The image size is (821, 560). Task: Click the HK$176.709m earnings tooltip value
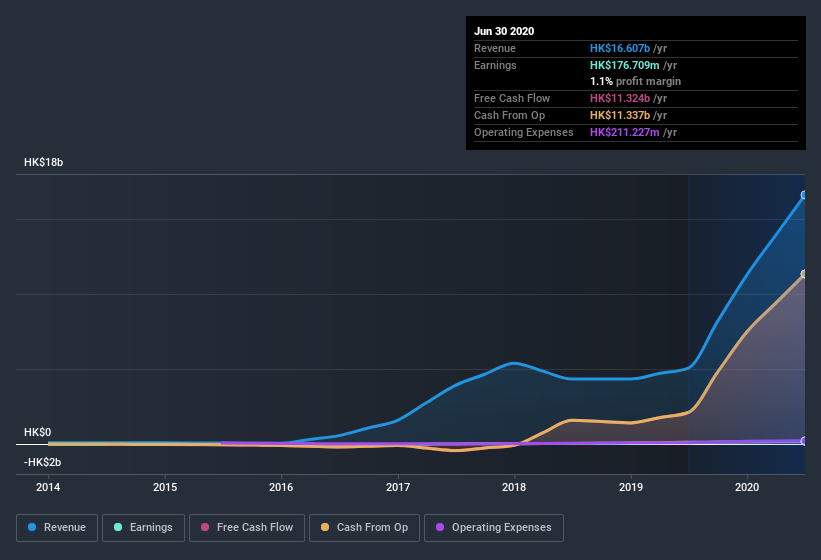click(x=625, y=64)
